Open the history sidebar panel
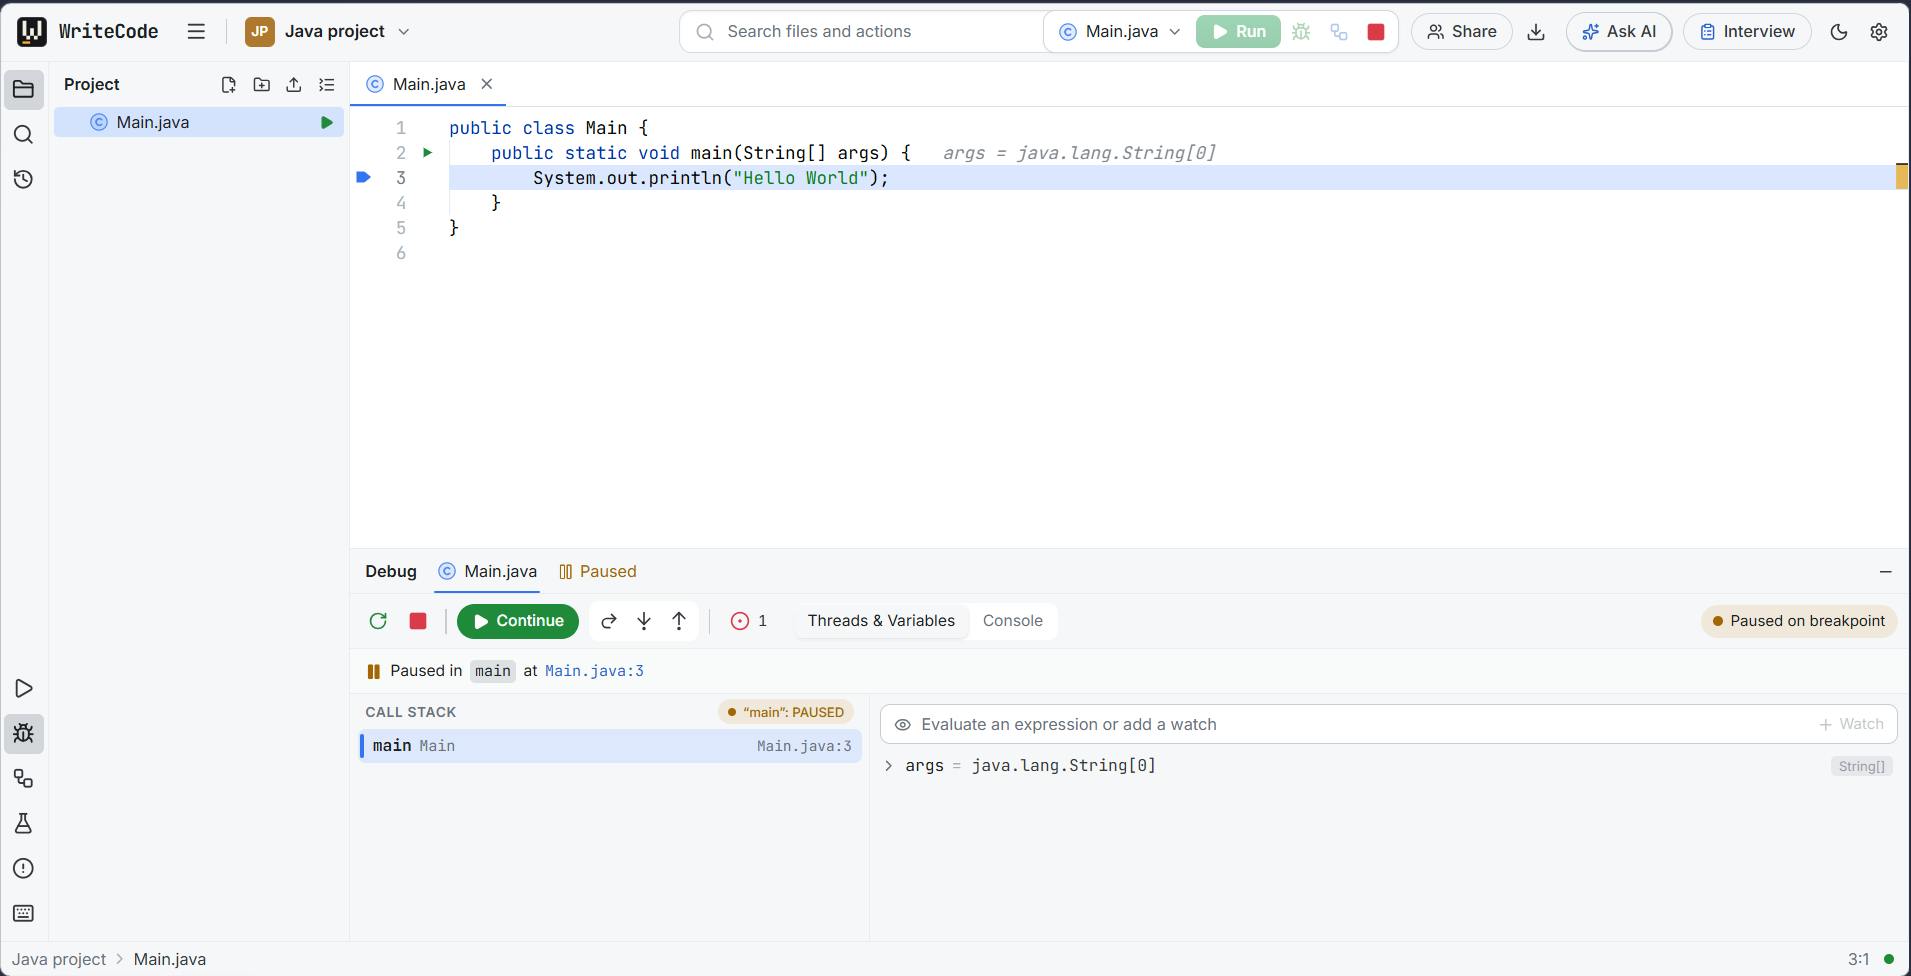The width and height of the screenshot is (1911, 976). (x=23, y=180)
